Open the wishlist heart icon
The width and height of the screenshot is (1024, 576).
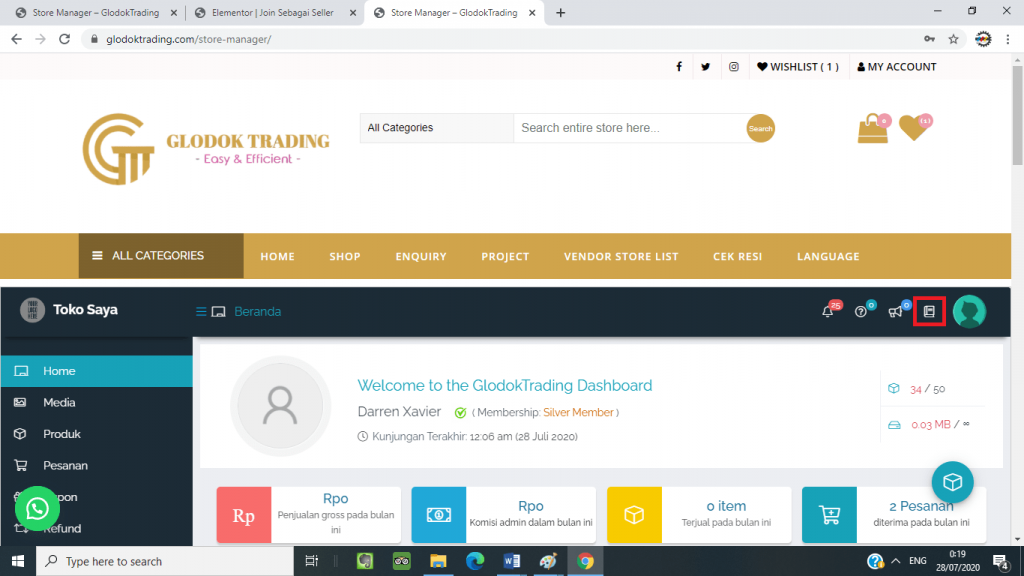[x=912, y=128]
